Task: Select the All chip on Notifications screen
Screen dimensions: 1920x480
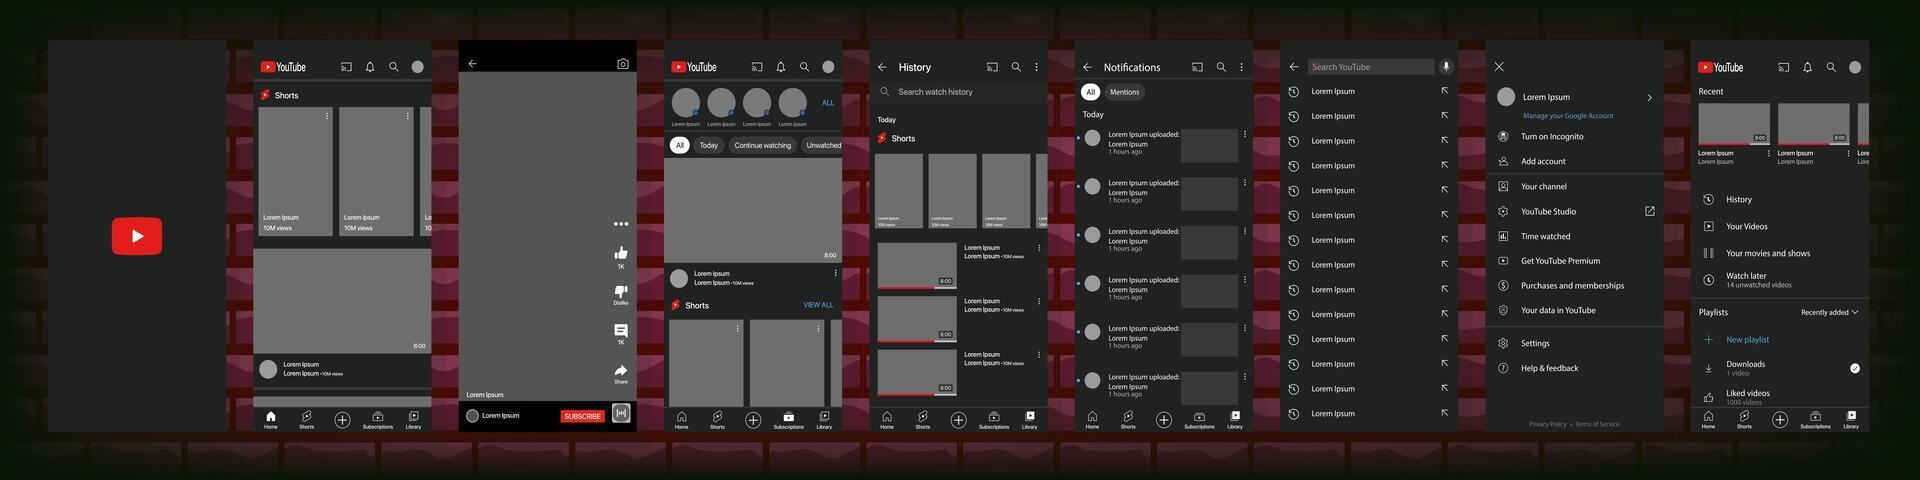Action: (1091, 92)
